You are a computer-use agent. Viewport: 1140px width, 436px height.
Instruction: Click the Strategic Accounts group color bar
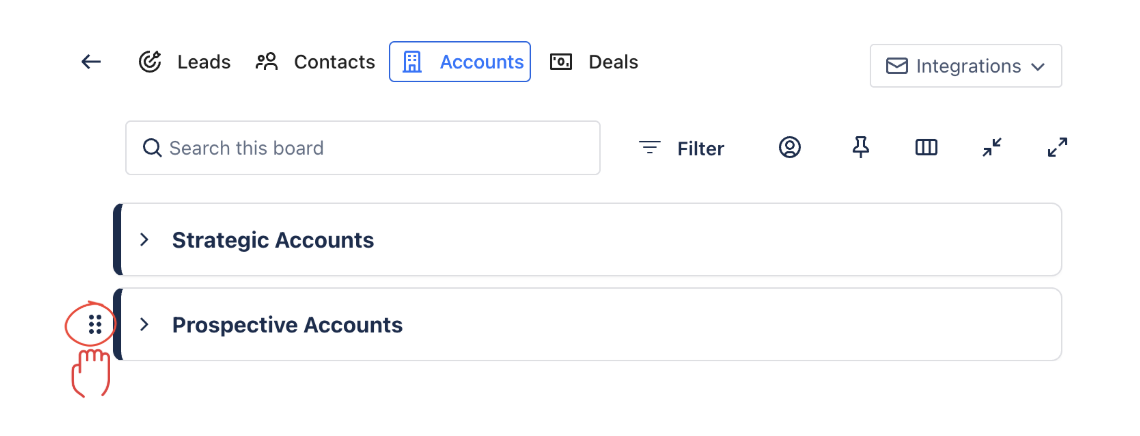pos(117,240)
